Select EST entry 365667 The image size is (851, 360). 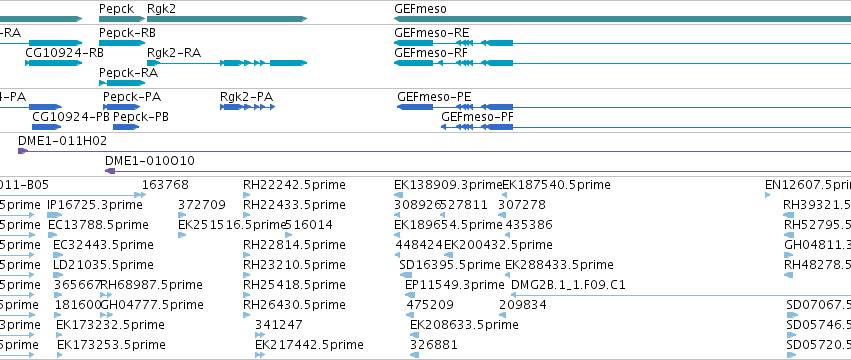pyautogui.click(x=78, y=286)
